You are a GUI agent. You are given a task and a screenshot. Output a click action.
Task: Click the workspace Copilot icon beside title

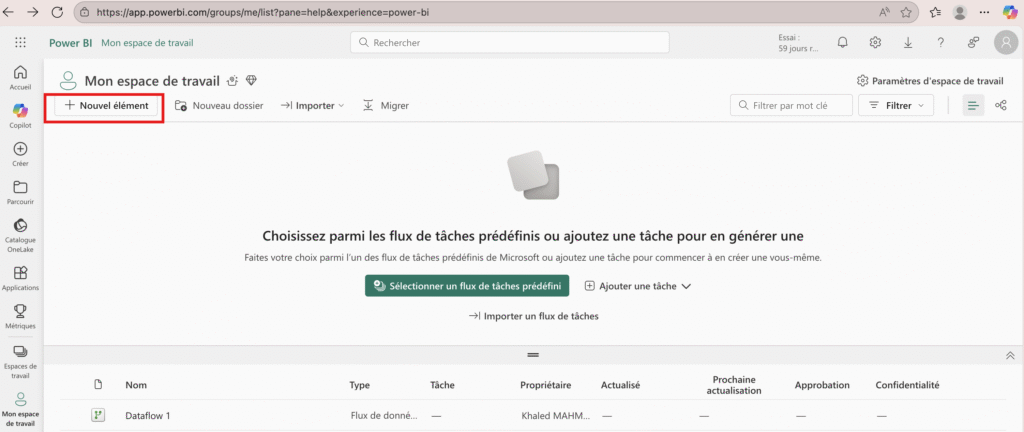232,80
